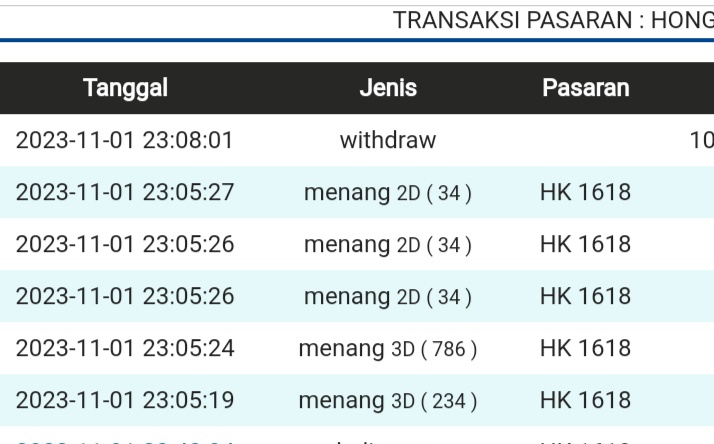Viewport: 714px width, 444px height.
Task: Open the menang 3D (786) entry
Action: 388,348
